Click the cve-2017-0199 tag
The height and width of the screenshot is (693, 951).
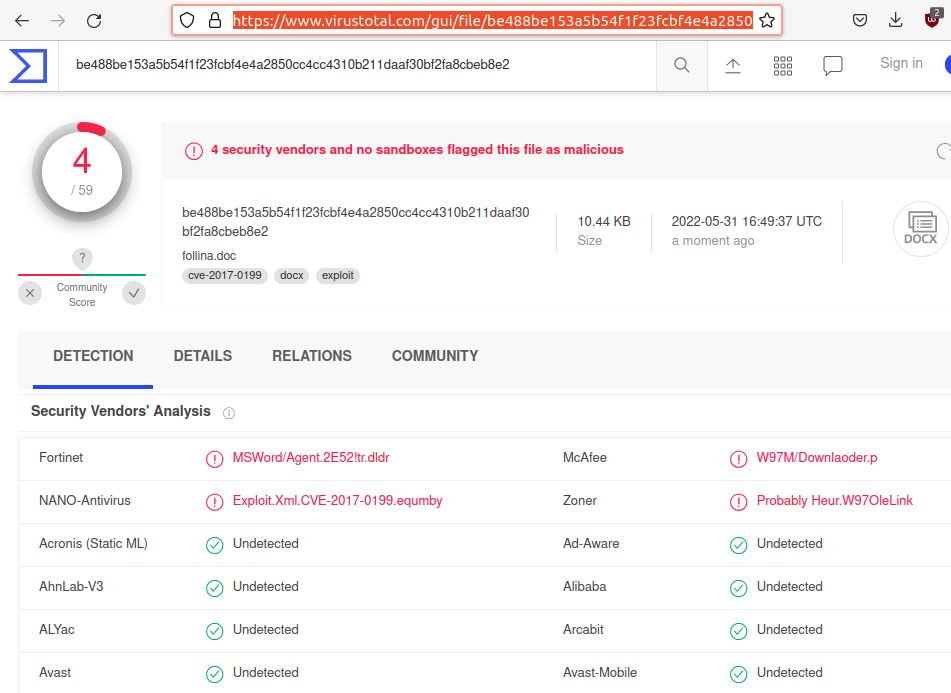[224, 275]
